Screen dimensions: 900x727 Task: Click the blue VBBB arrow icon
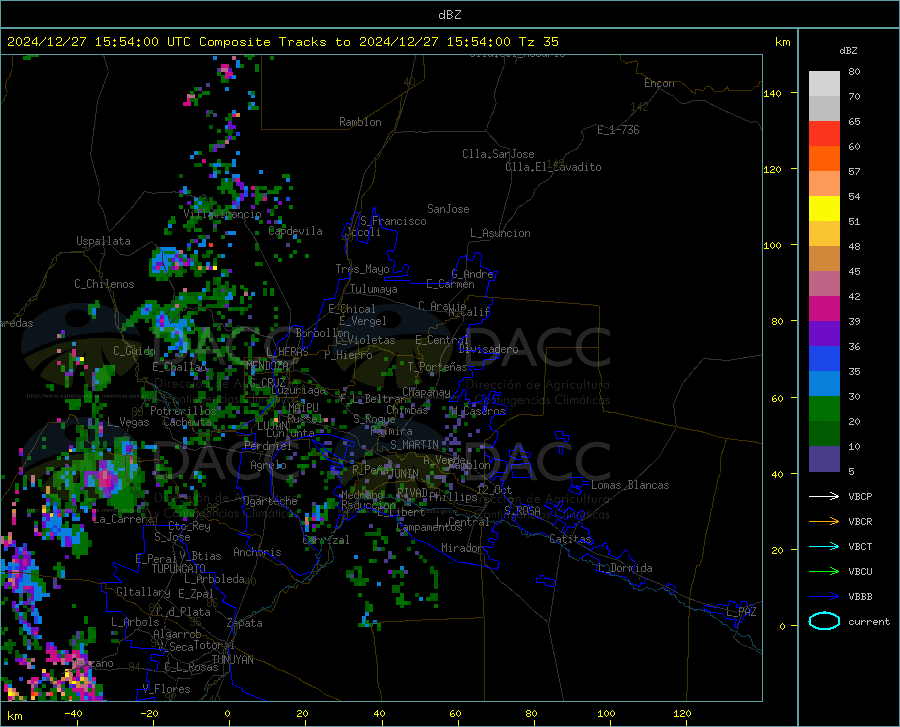click(824, 596)
